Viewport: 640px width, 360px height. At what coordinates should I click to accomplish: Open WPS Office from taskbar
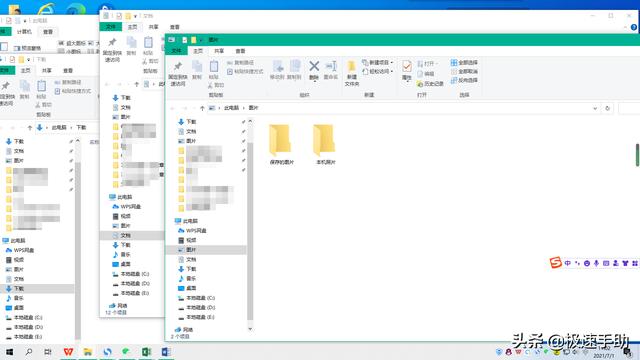coord(68,351)
